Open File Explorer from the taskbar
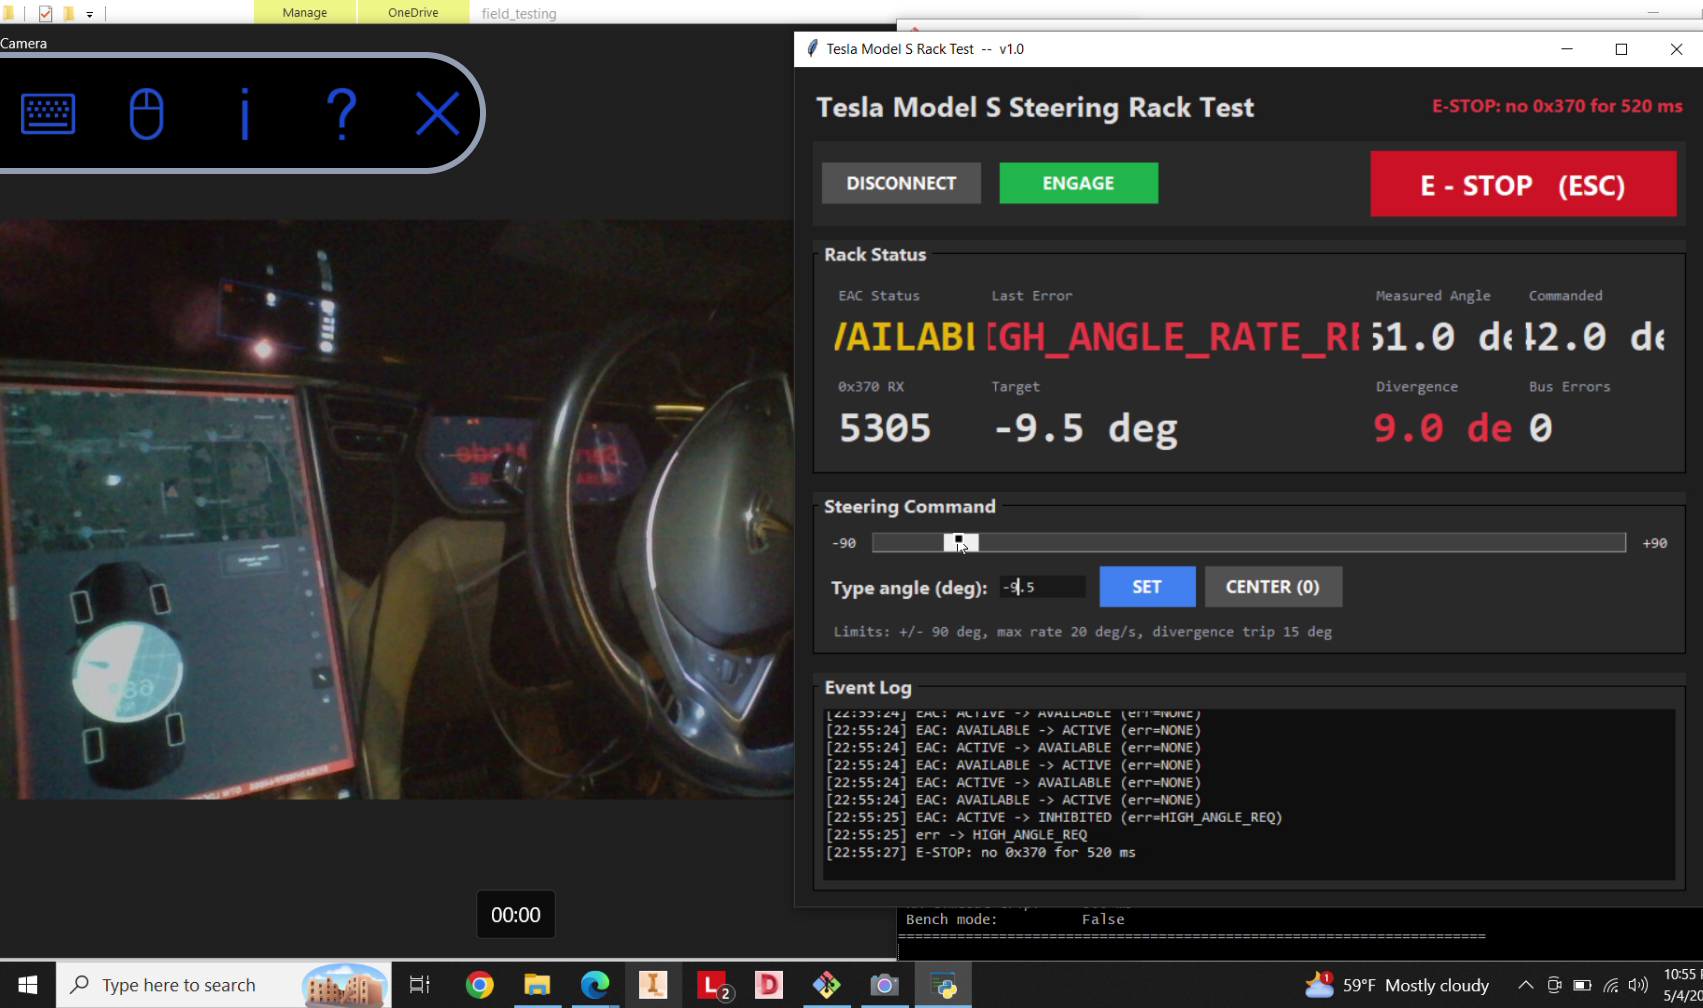Viewport: 1703px width, 1008px height. [537, 985]
